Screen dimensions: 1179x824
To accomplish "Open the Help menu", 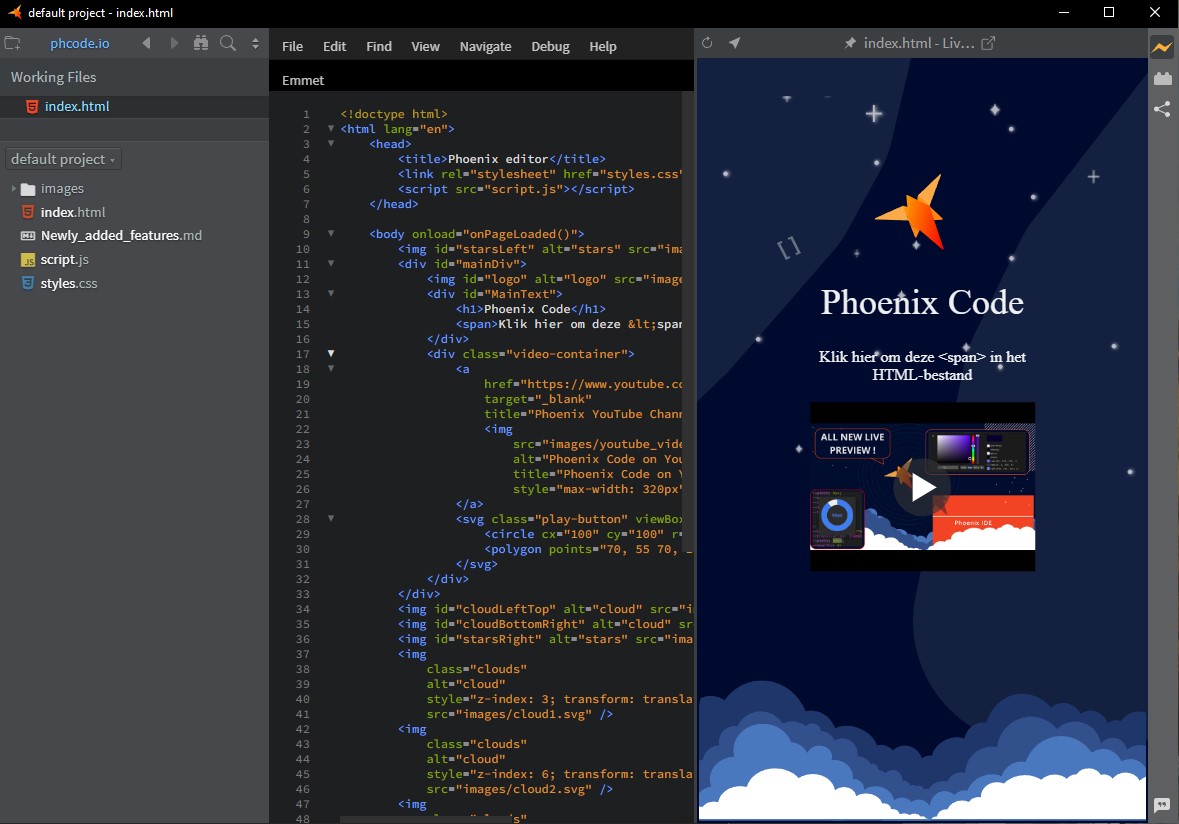I will (x=603, y=47).
